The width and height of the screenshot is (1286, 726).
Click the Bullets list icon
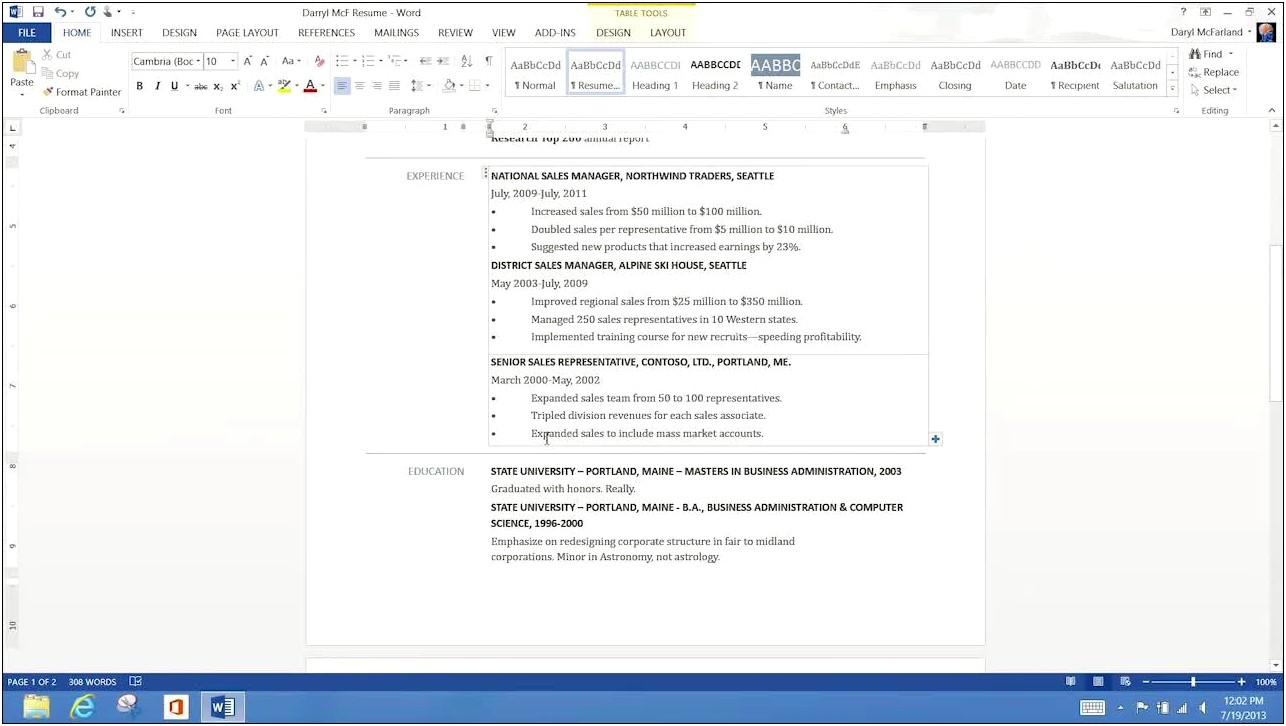coord(341,61)
